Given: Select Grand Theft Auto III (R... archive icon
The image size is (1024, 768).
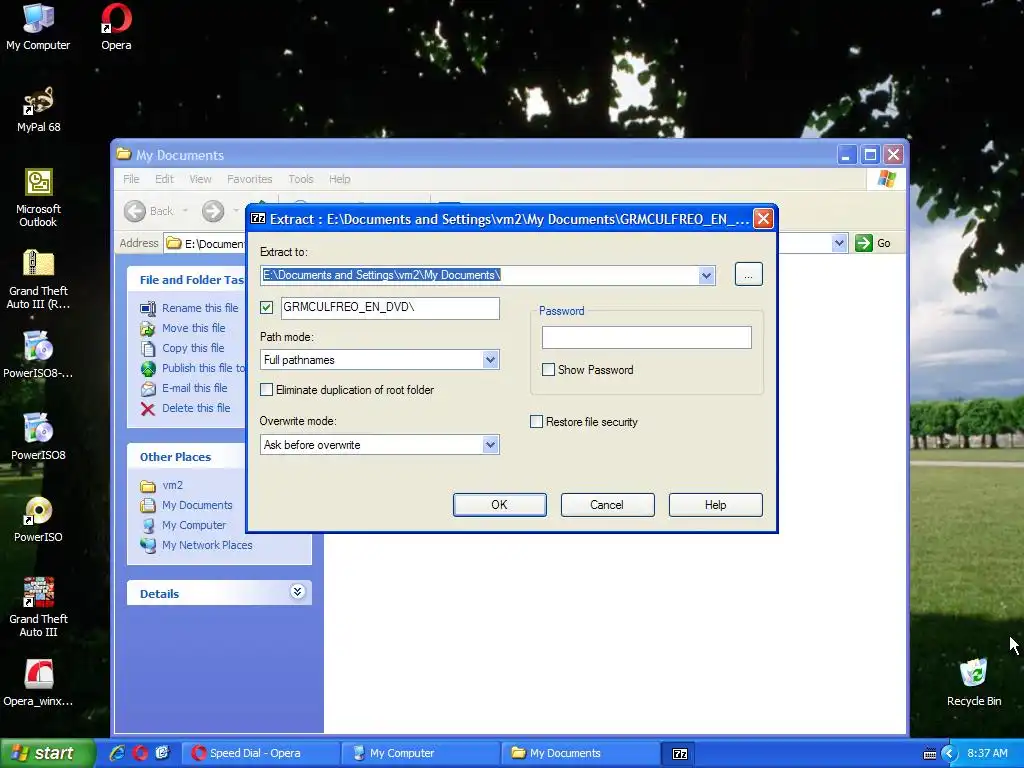Looking at the screenshot, I should pos(38,279).
